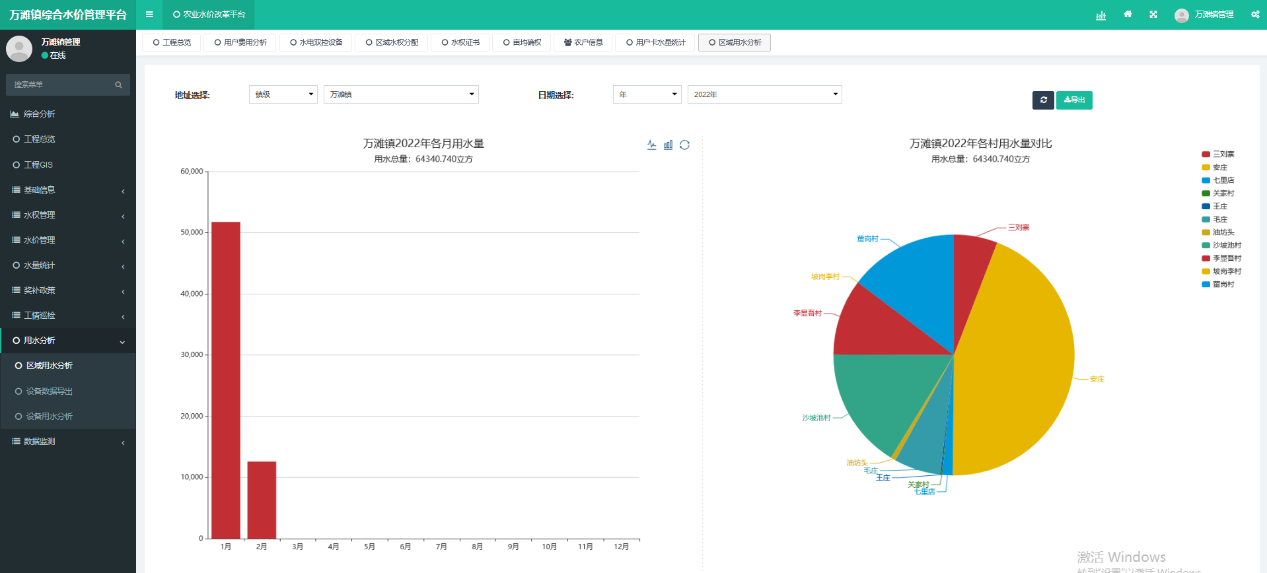
Task: Toggle 安庄 series in pie legend
Action: (1219, 167)
